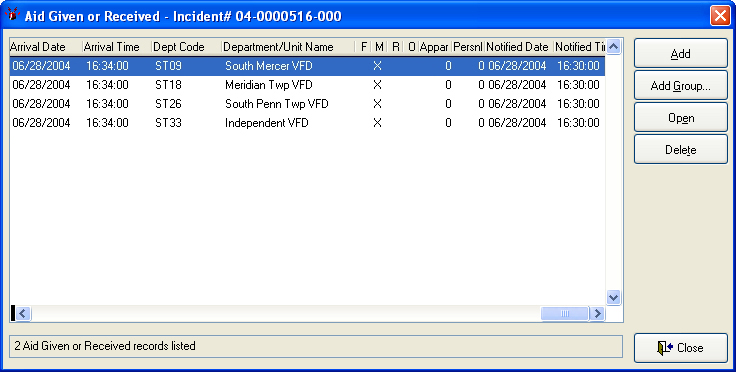736x372 pixels.
Task: Click the status bar records listed text
Action: (x=105, y=346)
